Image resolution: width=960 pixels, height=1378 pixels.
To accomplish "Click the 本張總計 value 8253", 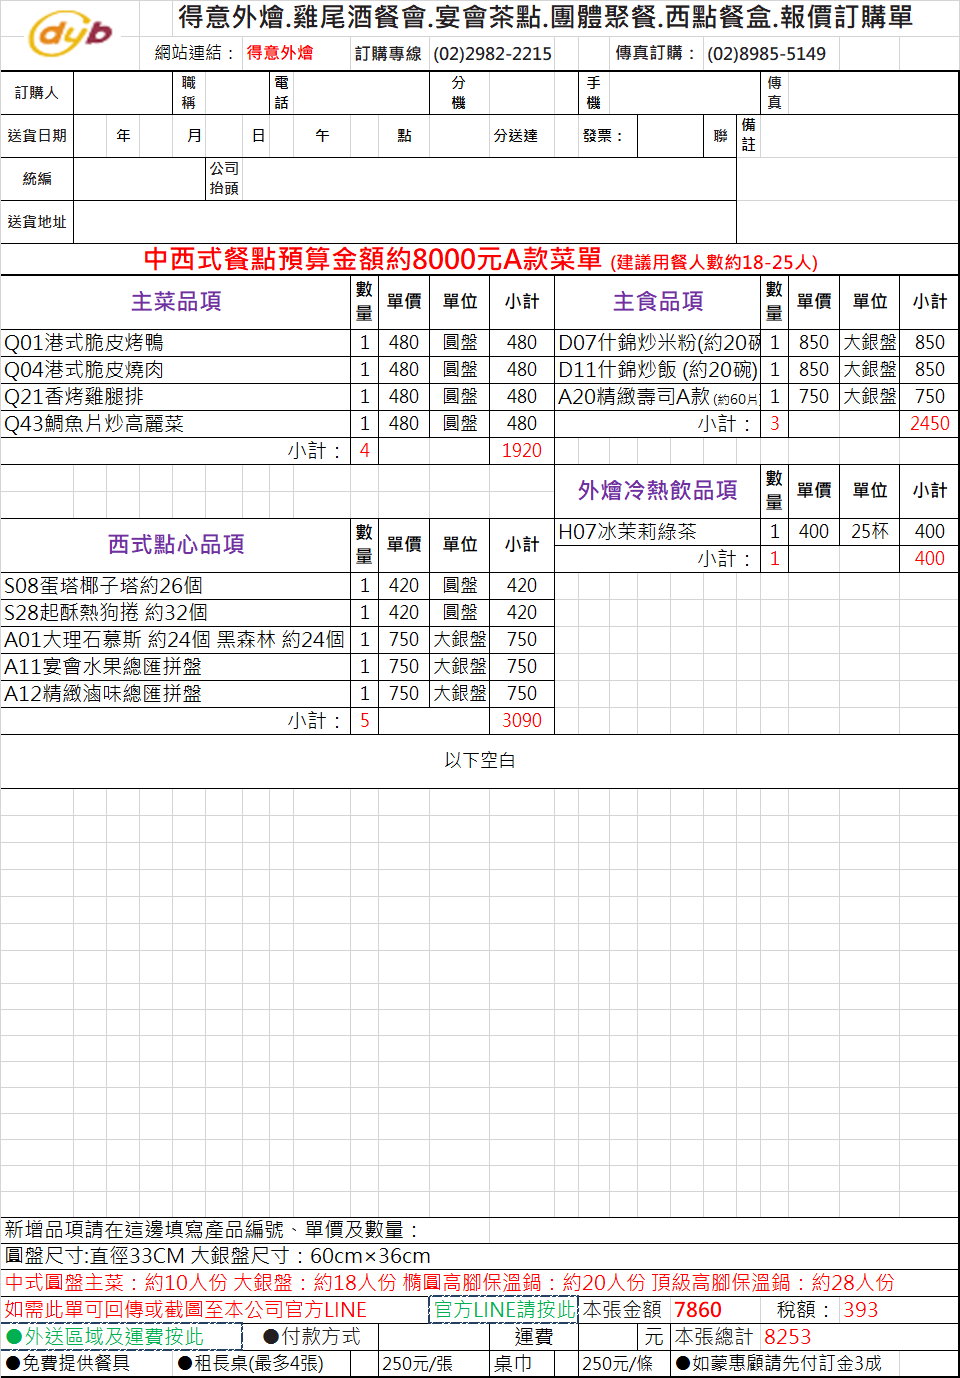I will click(788, 1337).
